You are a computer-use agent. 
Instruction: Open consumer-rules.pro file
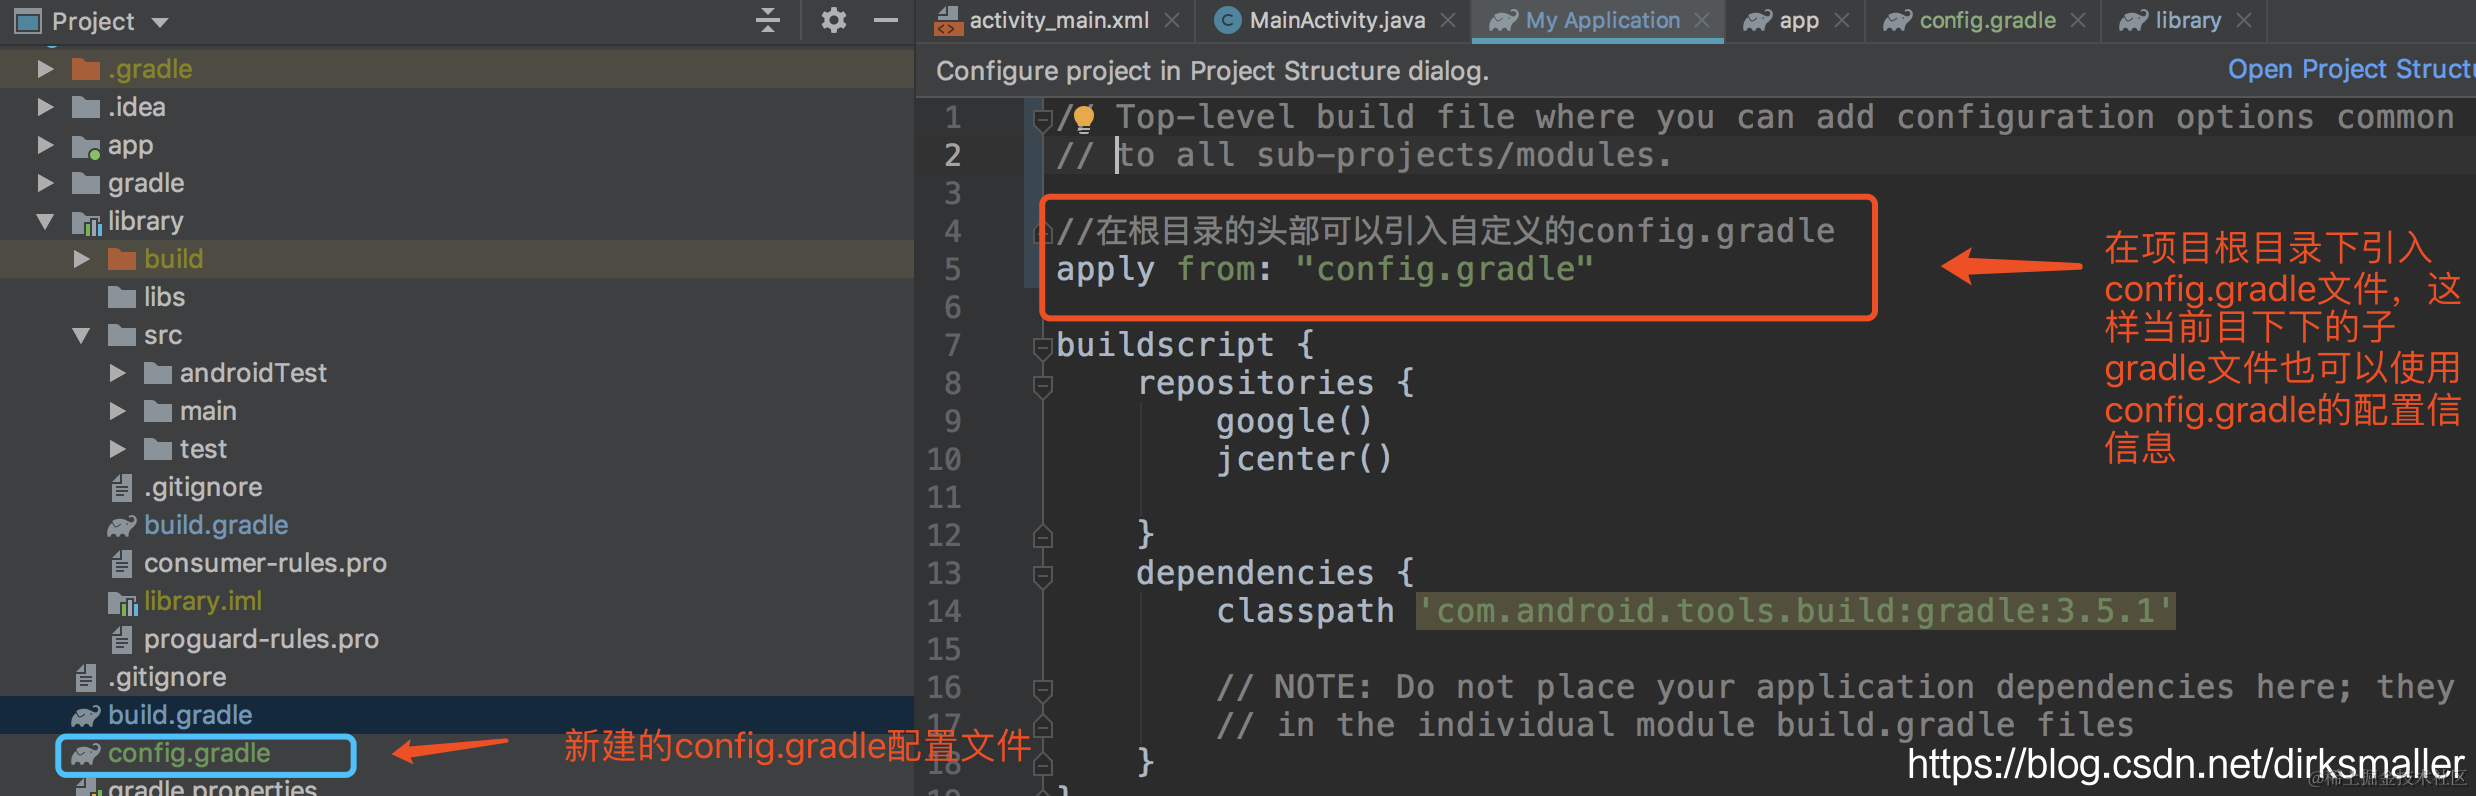pyautogui.click(x=265, y=563)
